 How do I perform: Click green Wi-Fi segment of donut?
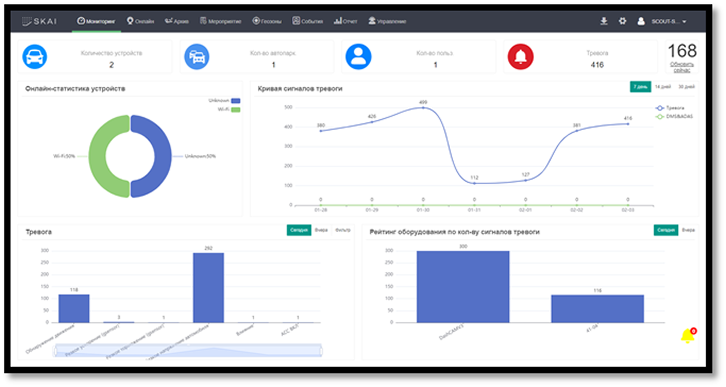(97, 156)
